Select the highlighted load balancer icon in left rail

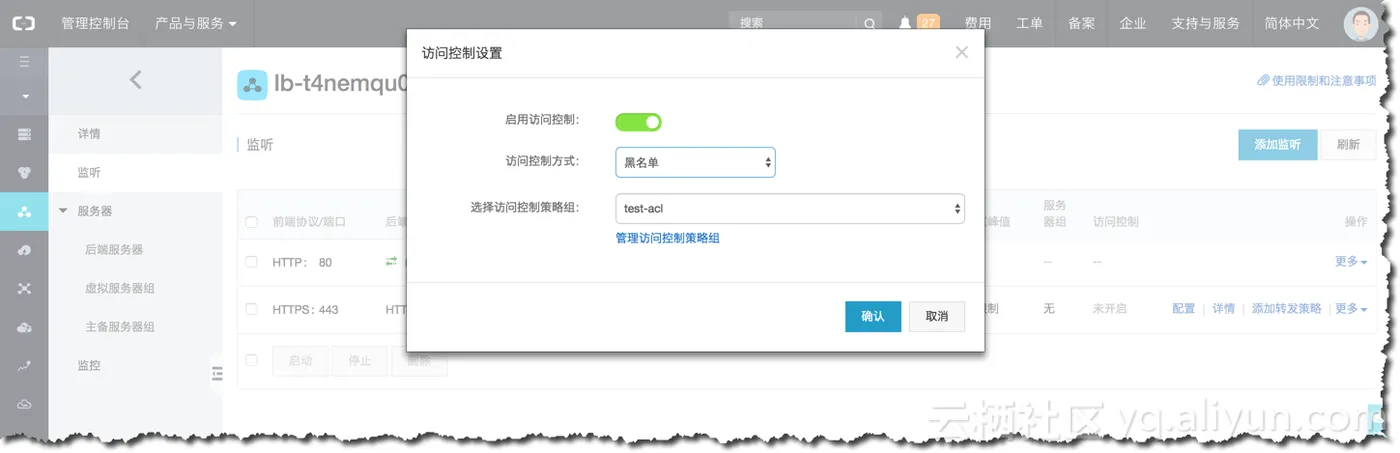click(x=25, y=211)
